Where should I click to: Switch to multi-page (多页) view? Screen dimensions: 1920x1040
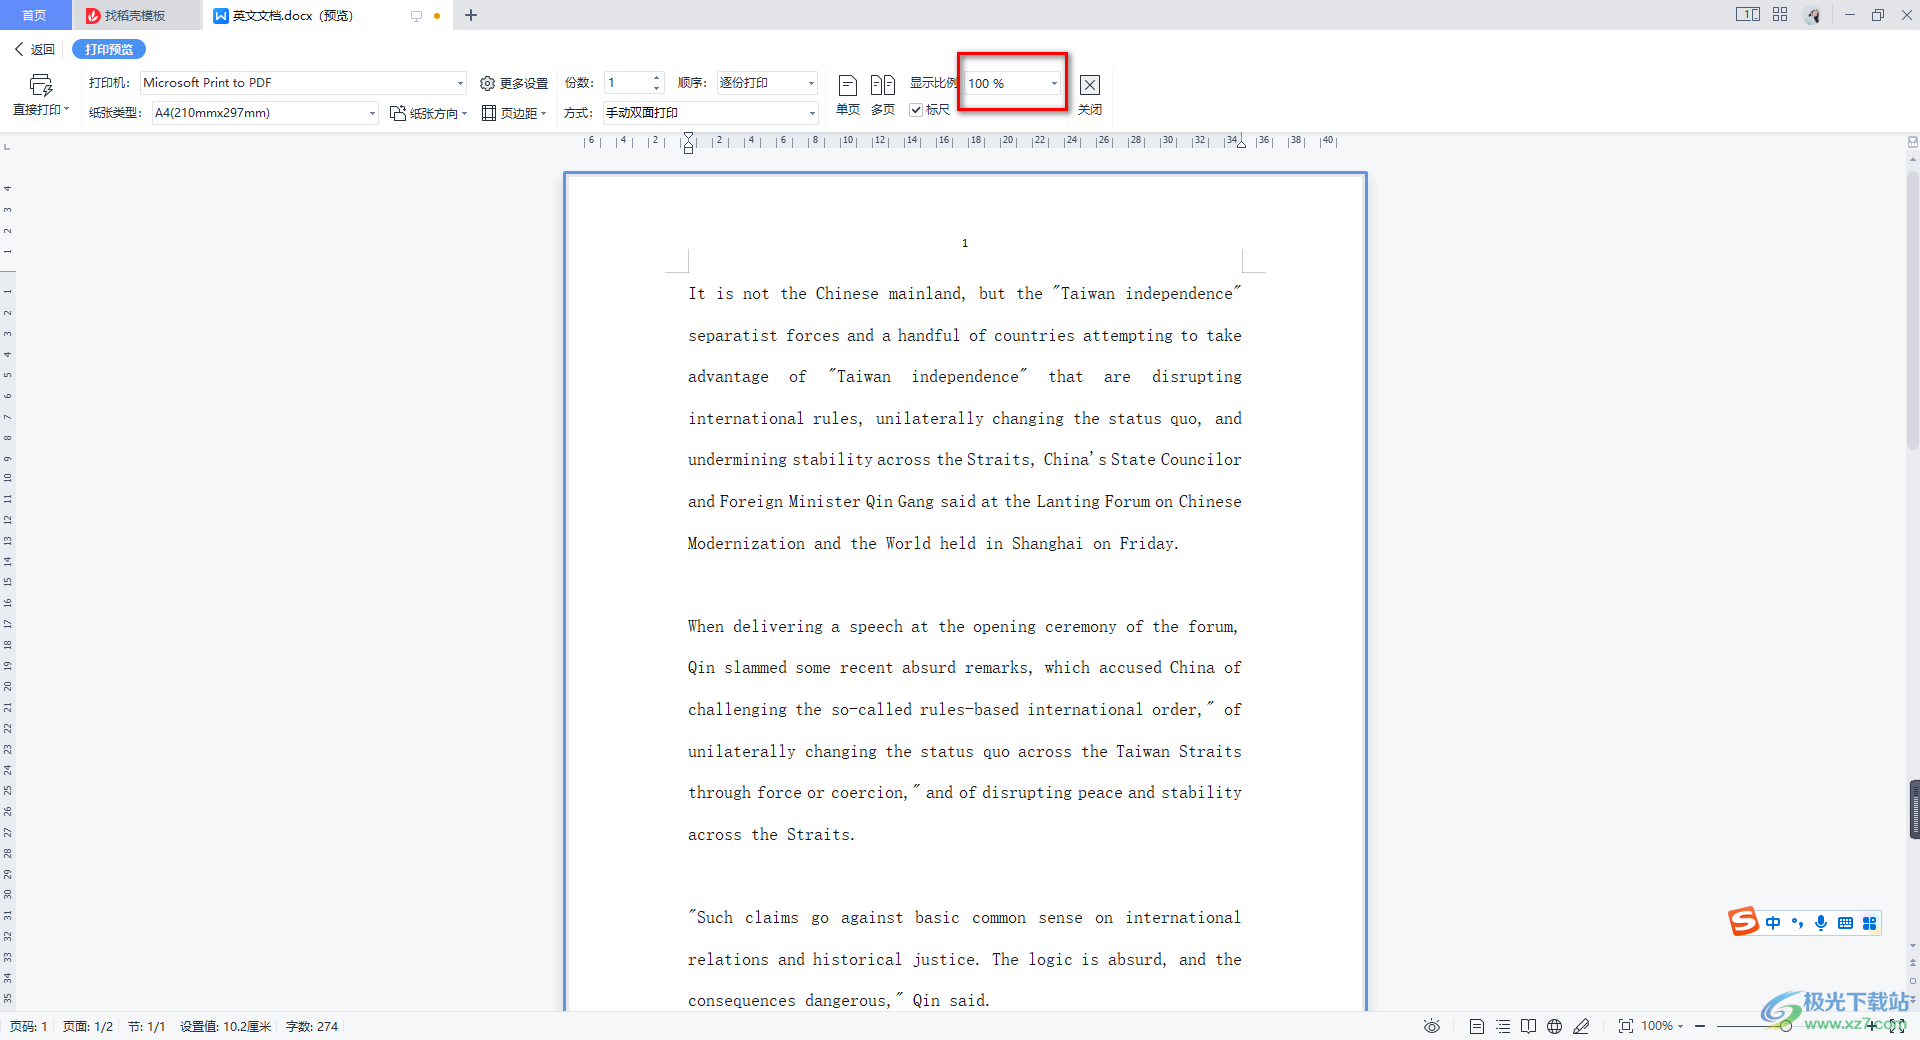click(x=882, y=95)
